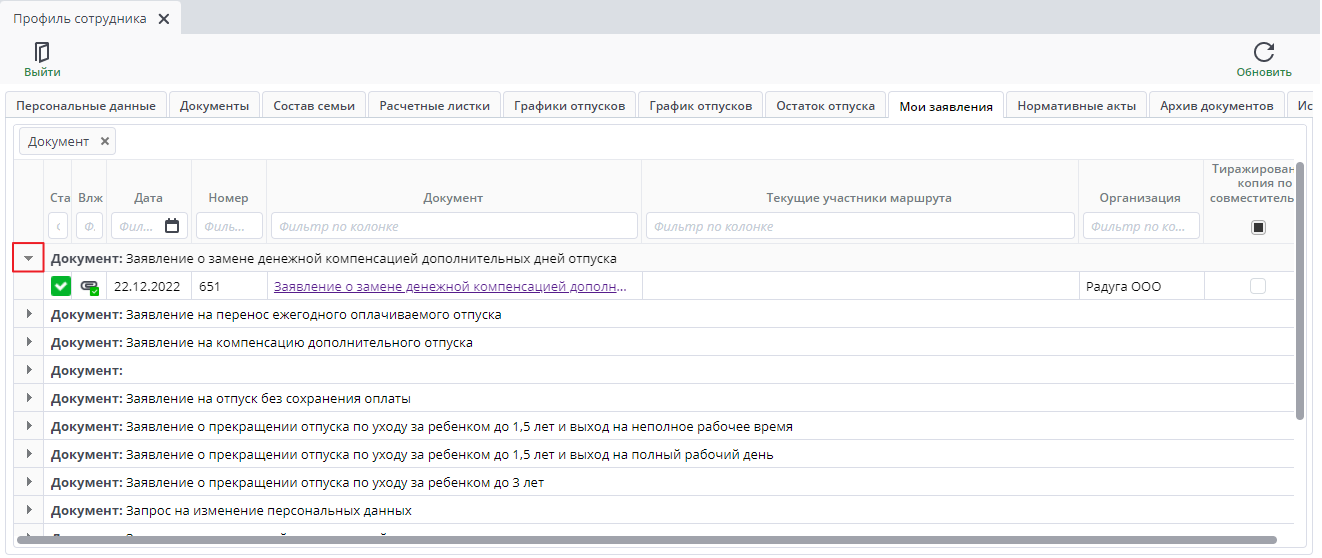Screen dimensions: 1322x558
Task: Switch to the Расчетные листки tab
Action: [x=434, y=106]
